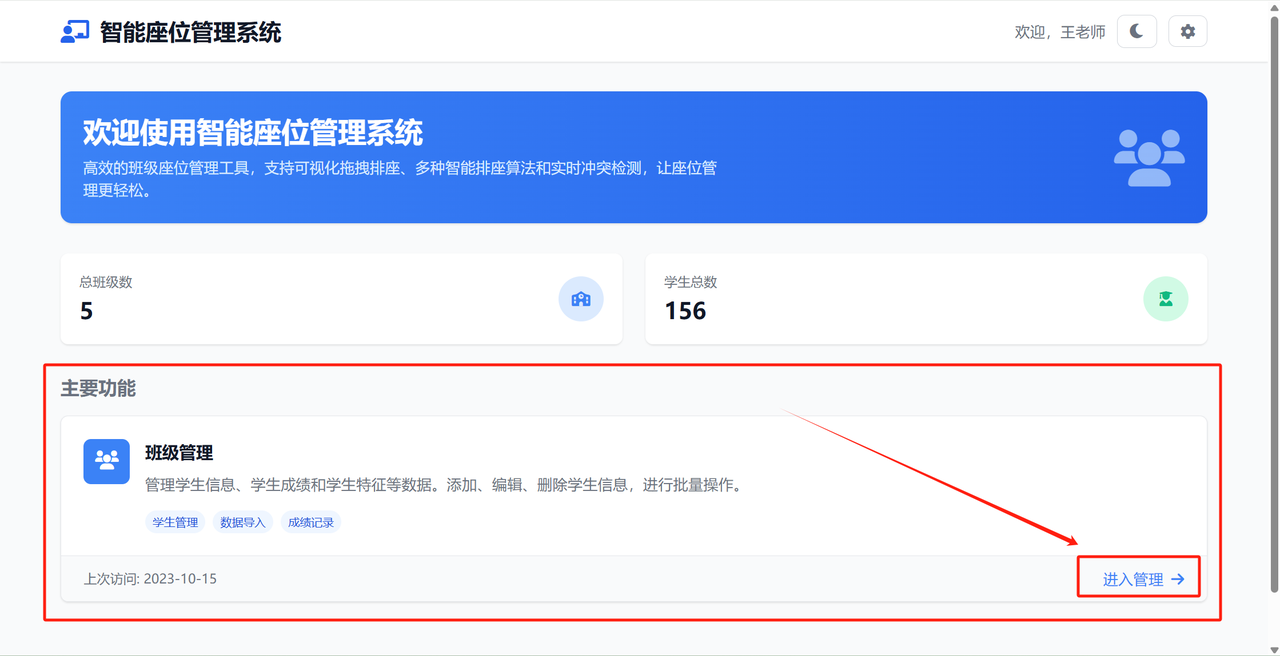Click the 学生管理 tag
Image resolution: width=1280 pixels, height=656 pixels.
[x=174, y=521]
